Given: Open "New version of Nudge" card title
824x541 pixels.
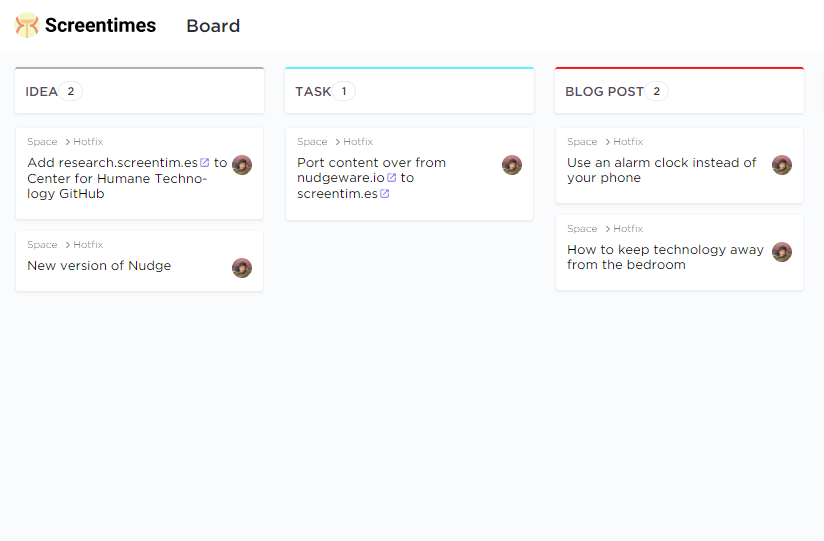Looking at the screenshot, I should coord(99,266).
